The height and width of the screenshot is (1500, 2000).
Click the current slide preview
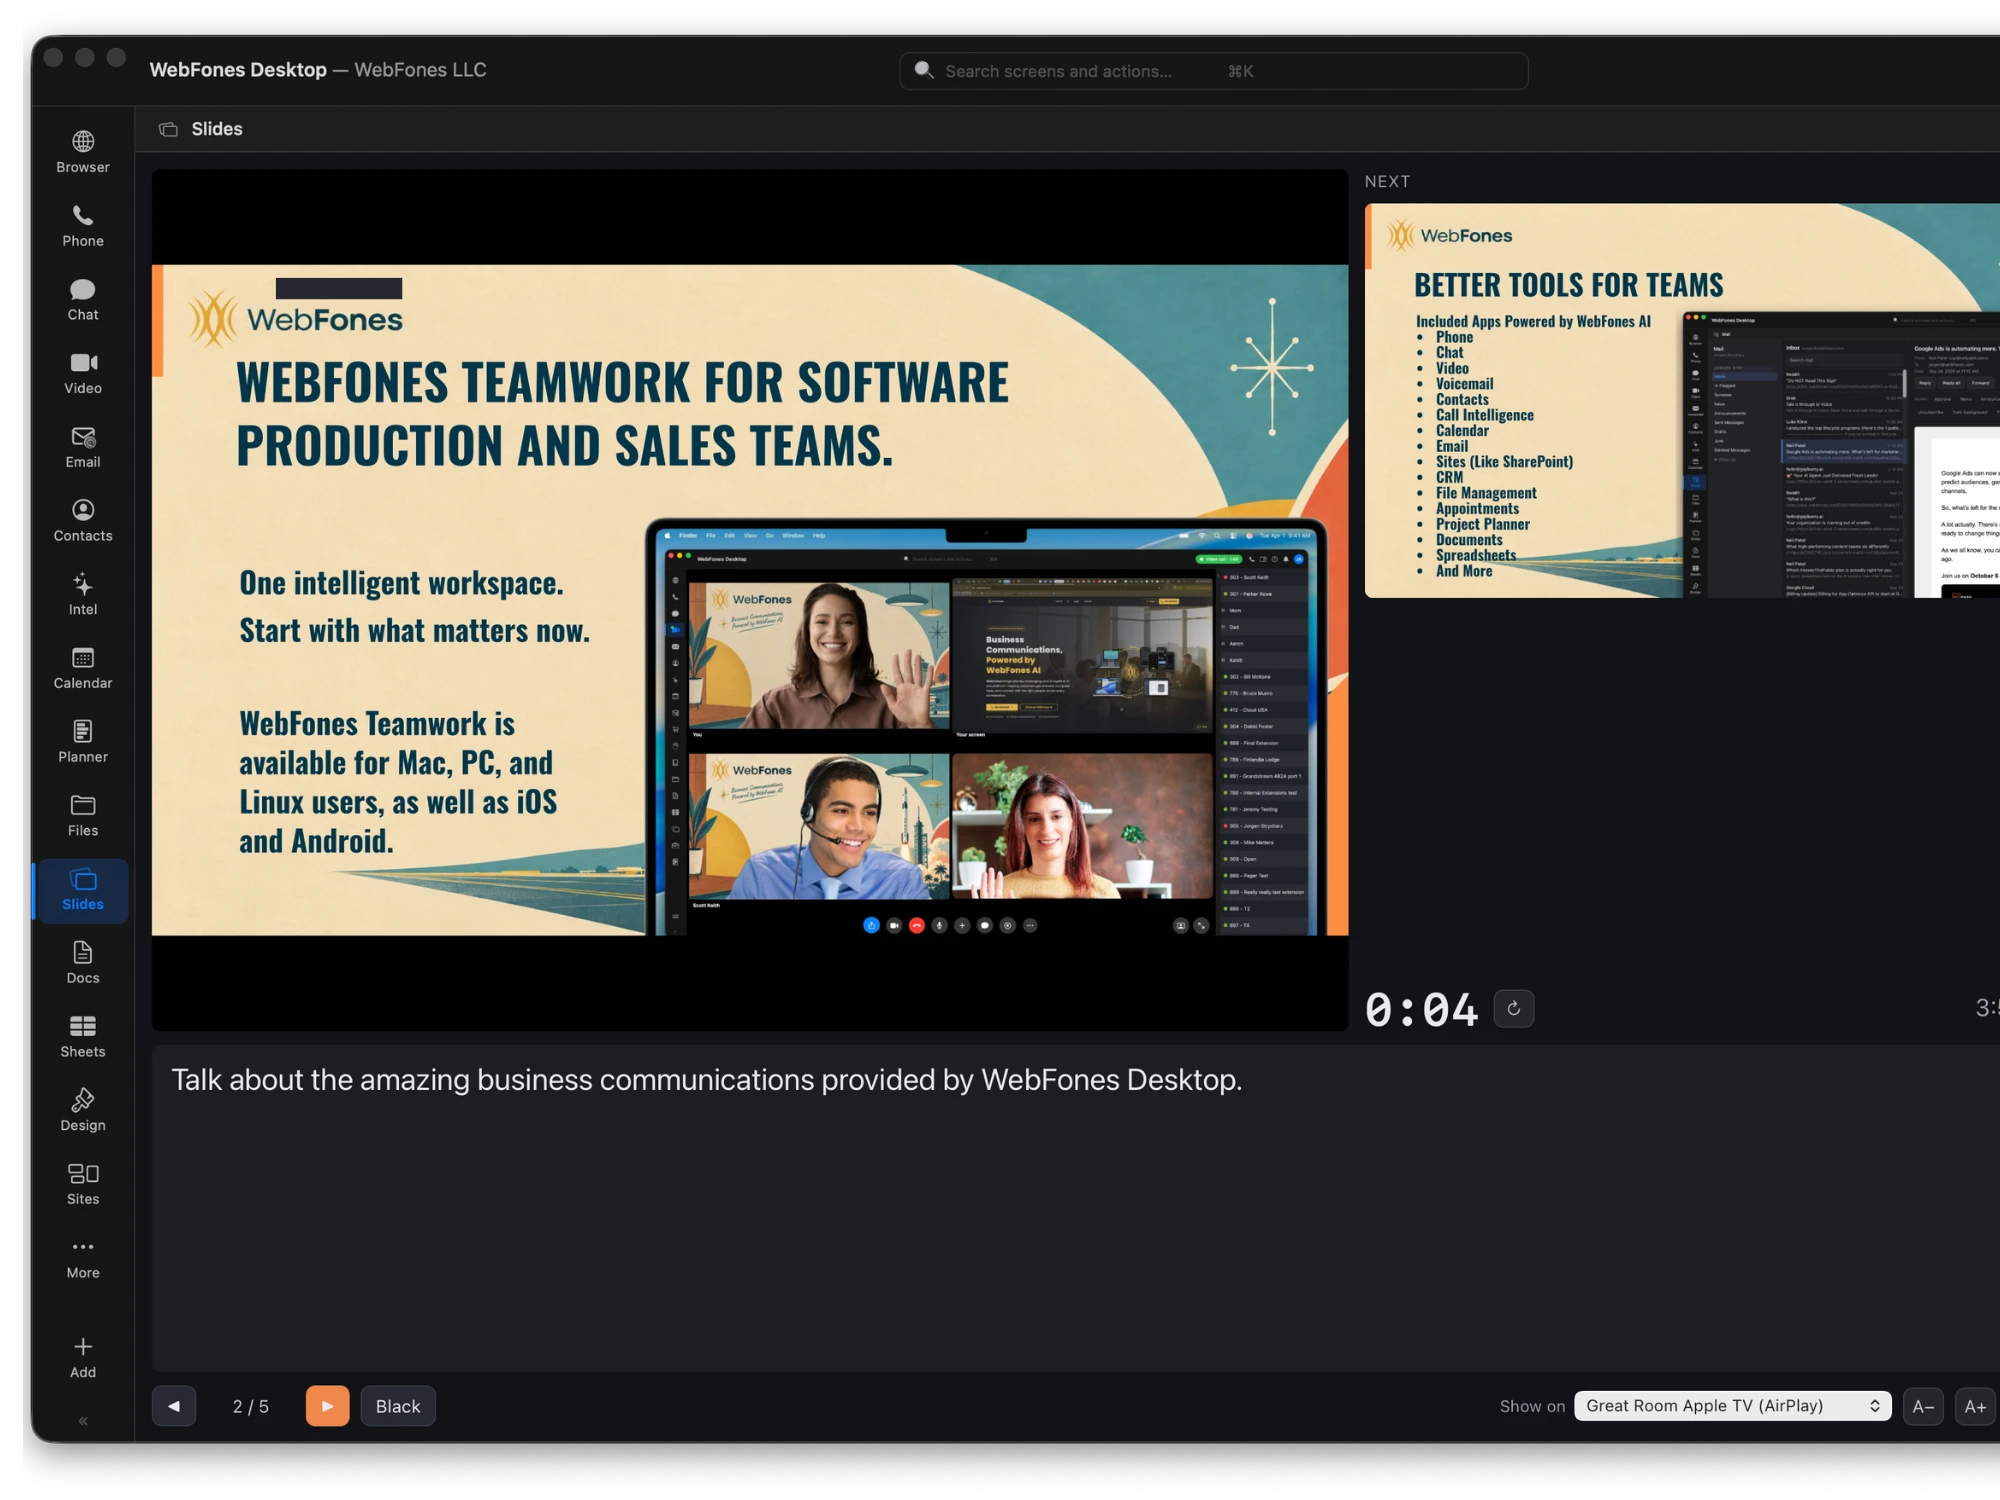[750, 600]
